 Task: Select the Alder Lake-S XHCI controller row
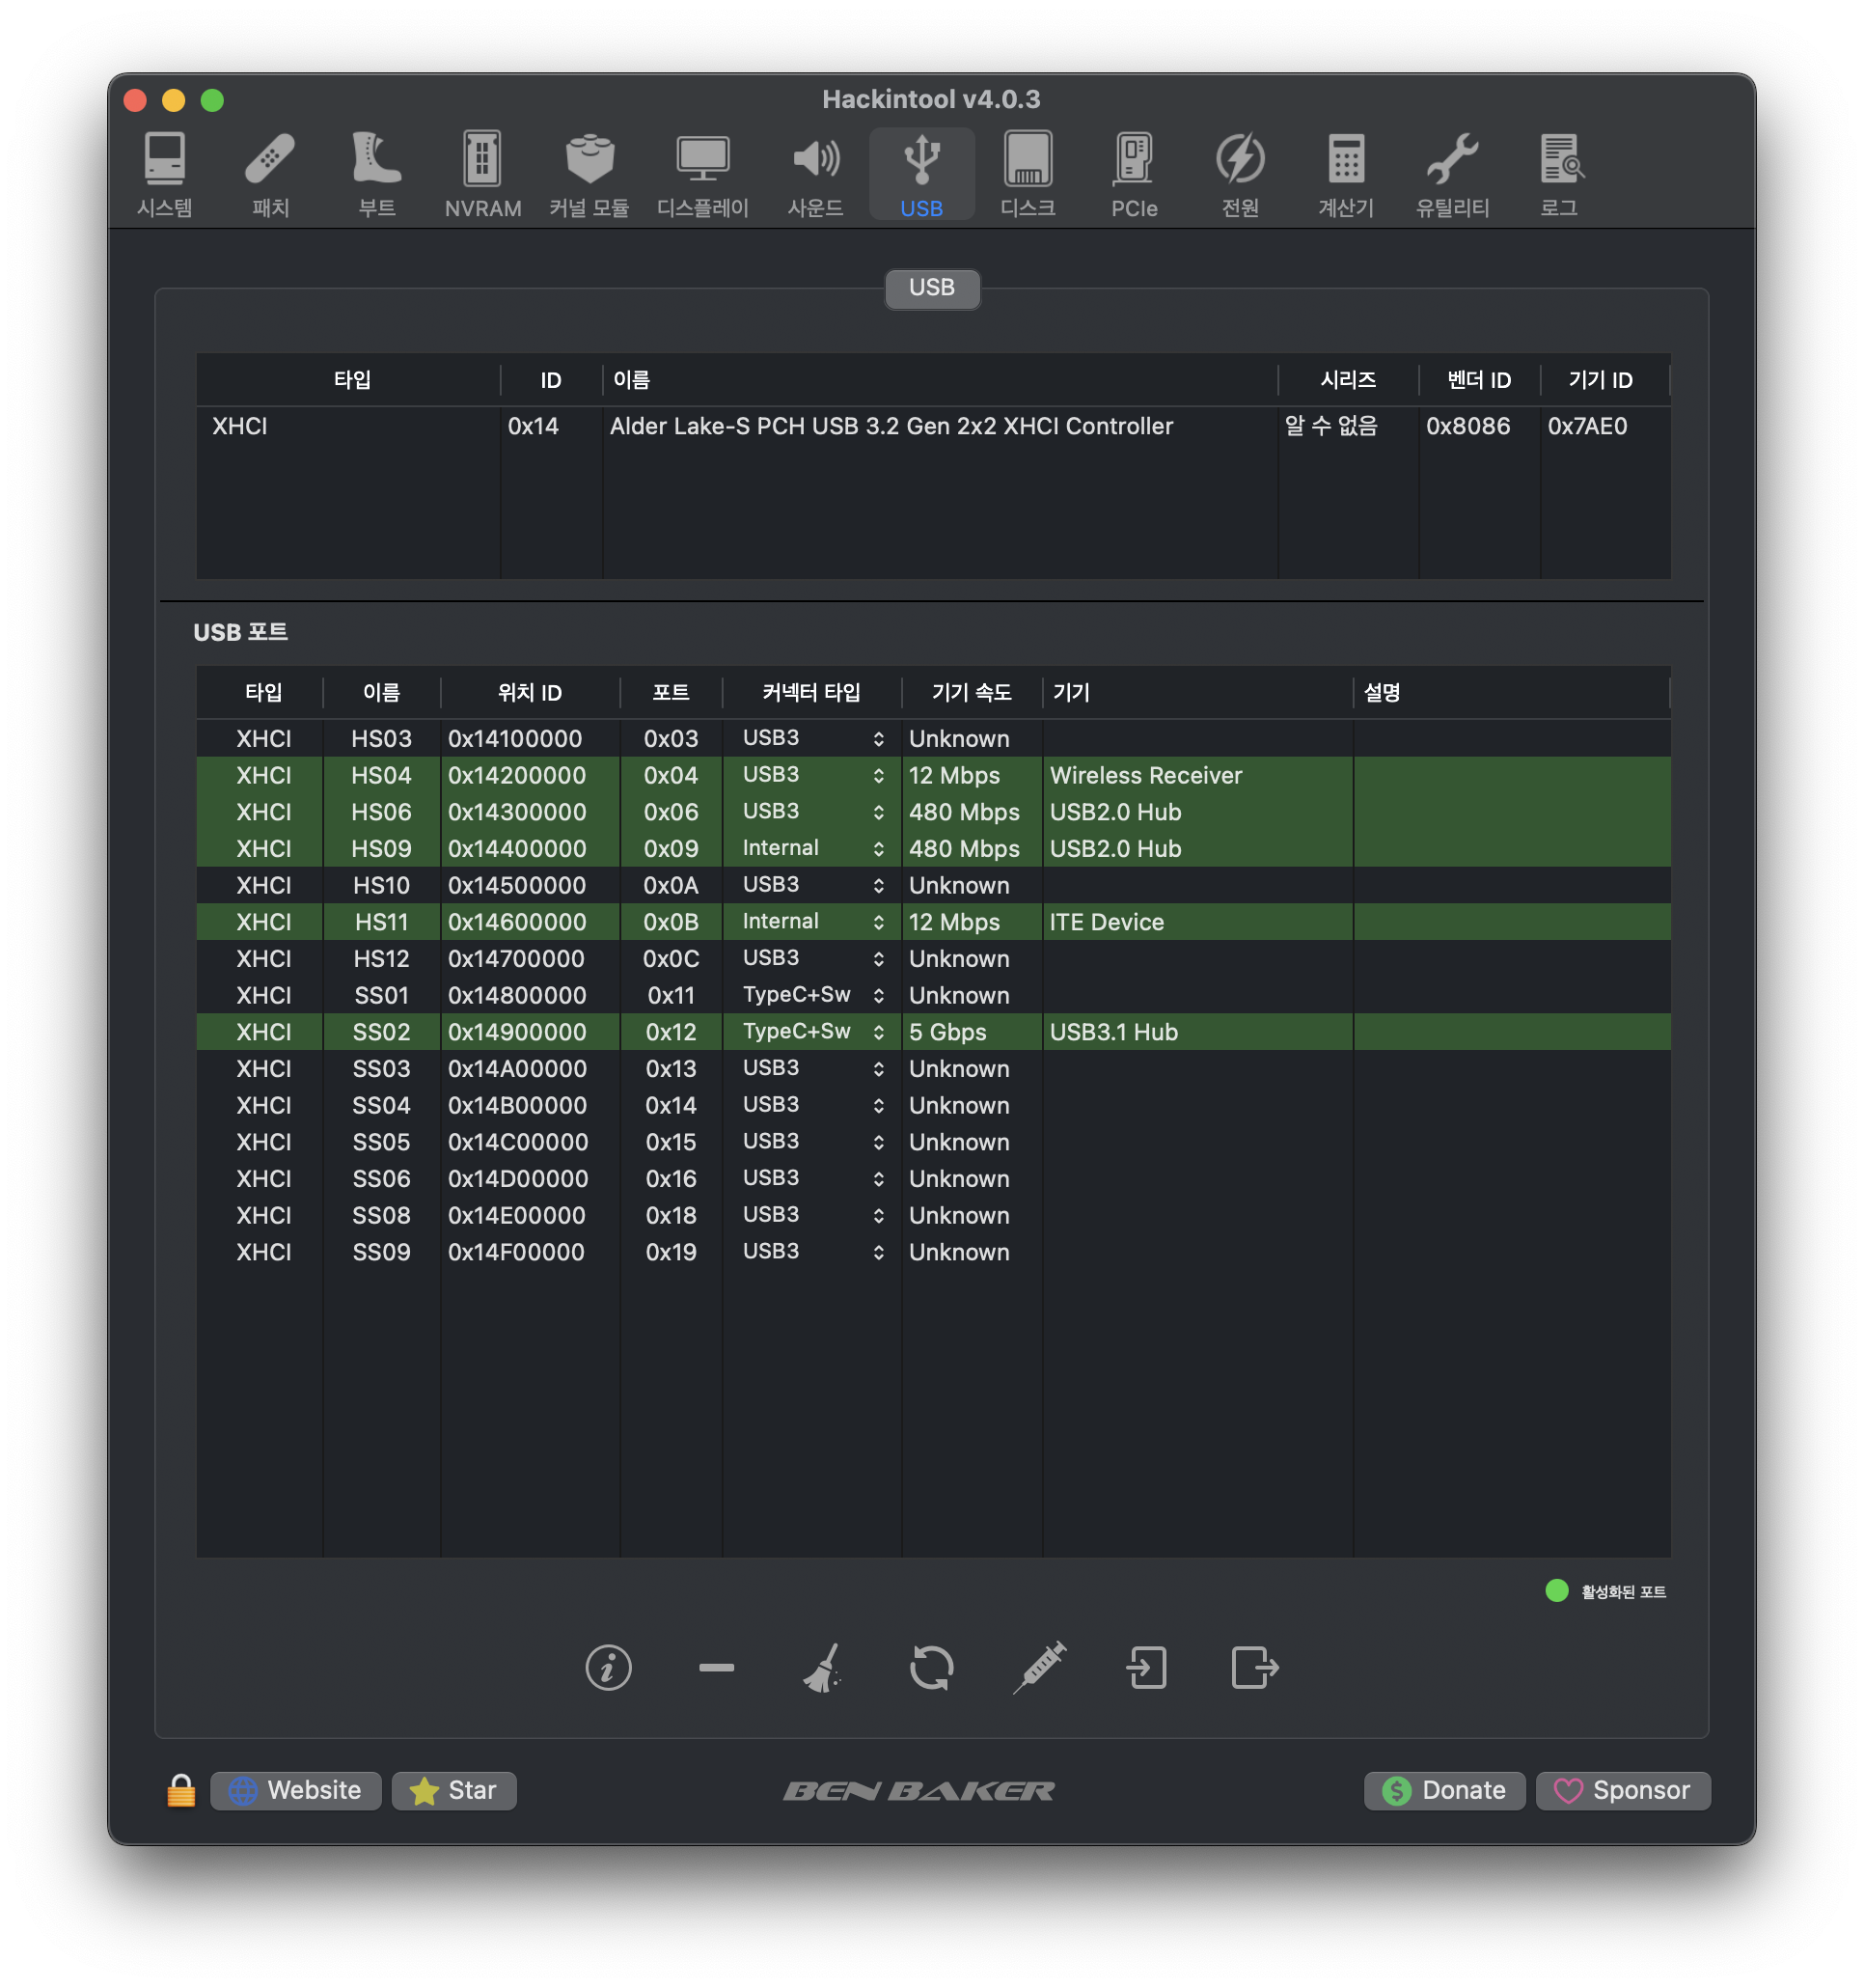tap(932, 426)
